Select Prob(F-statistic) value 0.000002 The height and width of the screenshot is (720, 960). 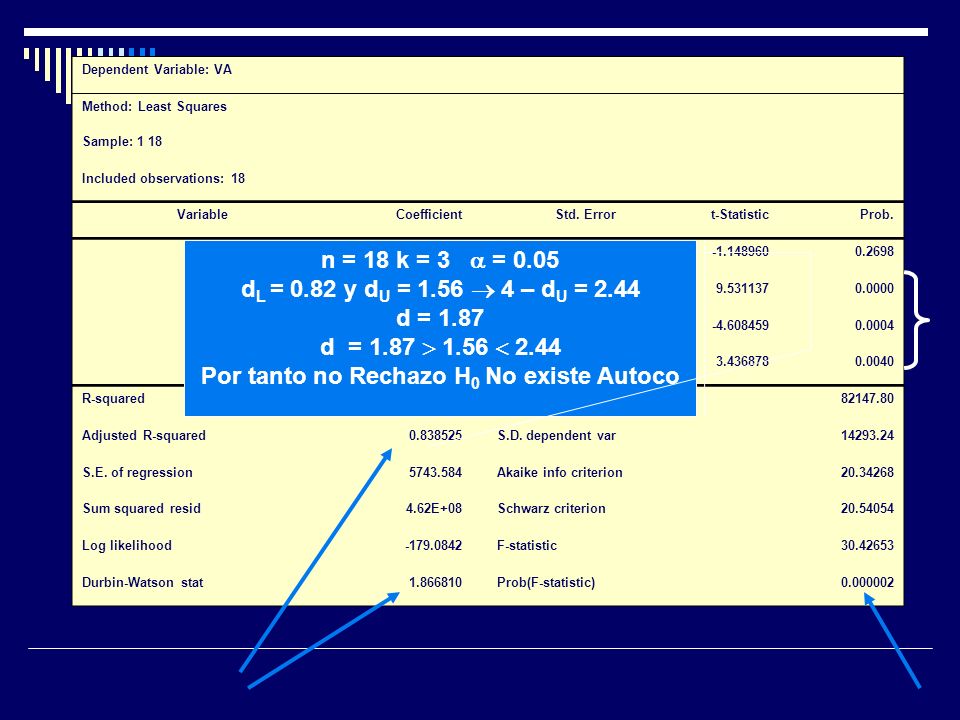867,582
